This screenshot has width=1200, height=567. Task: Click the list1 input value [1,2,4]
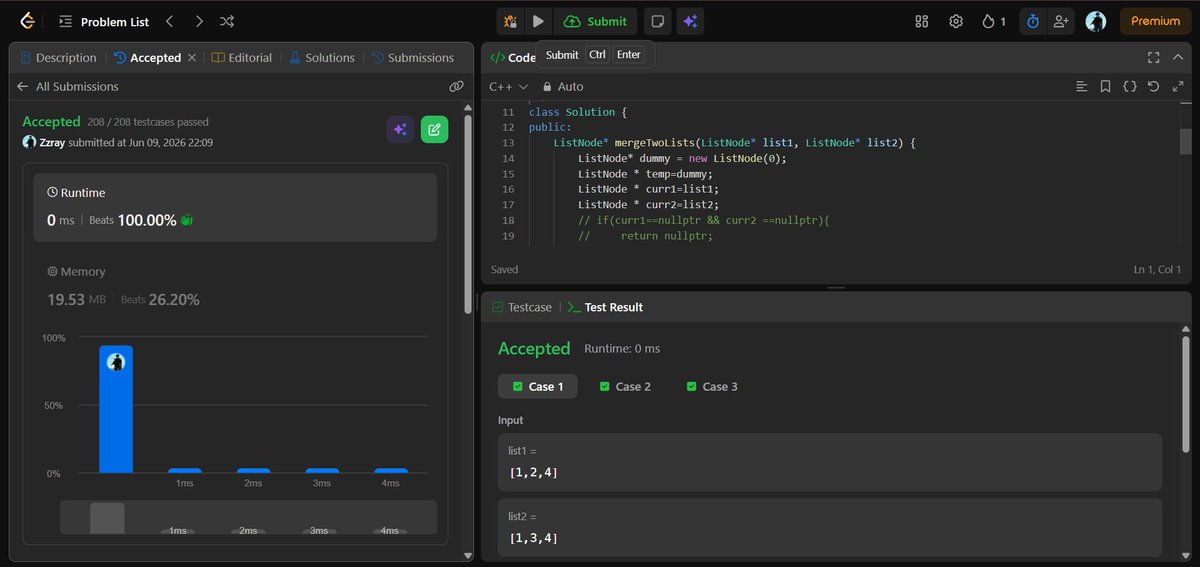(533, 473)
